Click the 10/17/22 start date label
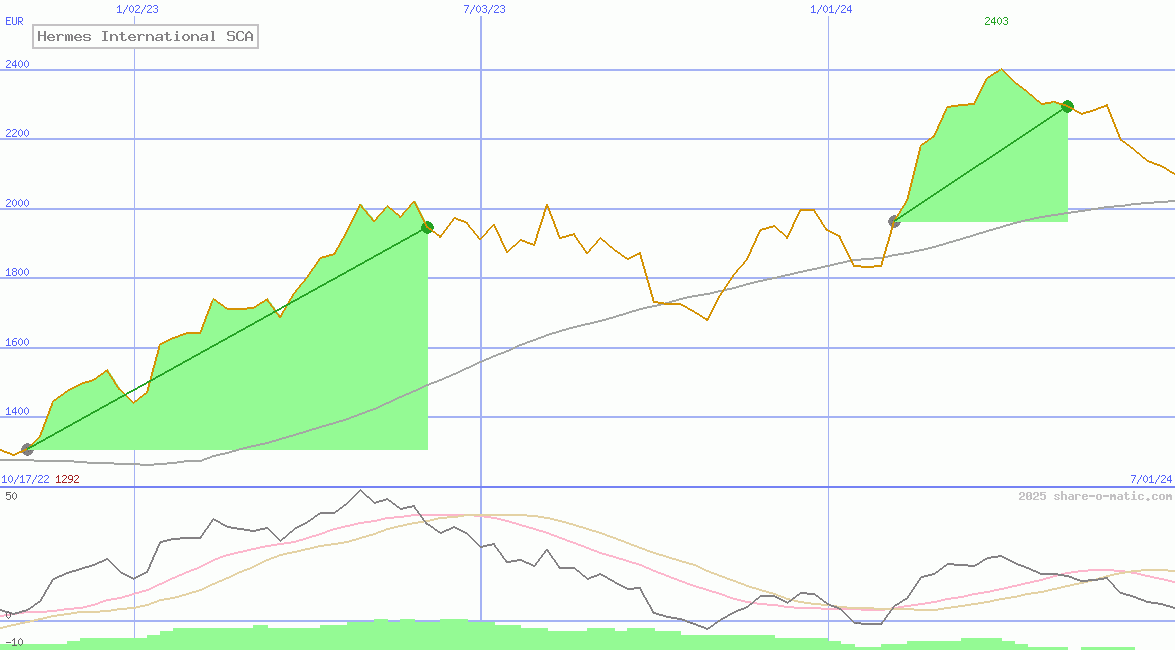 point(25,479)
